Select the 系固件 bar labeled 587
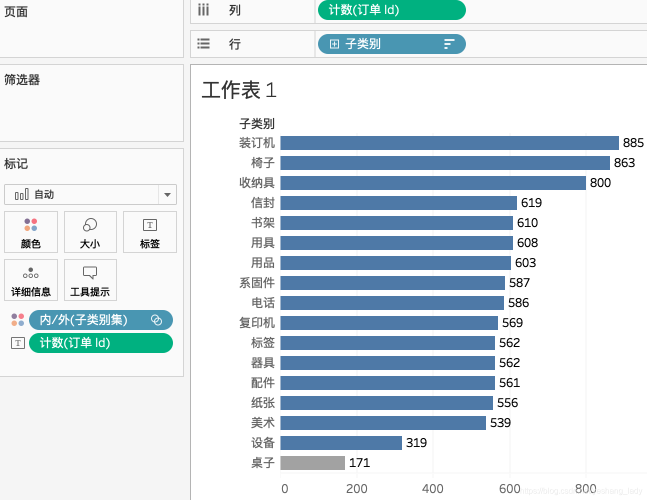 coord(393,283)
